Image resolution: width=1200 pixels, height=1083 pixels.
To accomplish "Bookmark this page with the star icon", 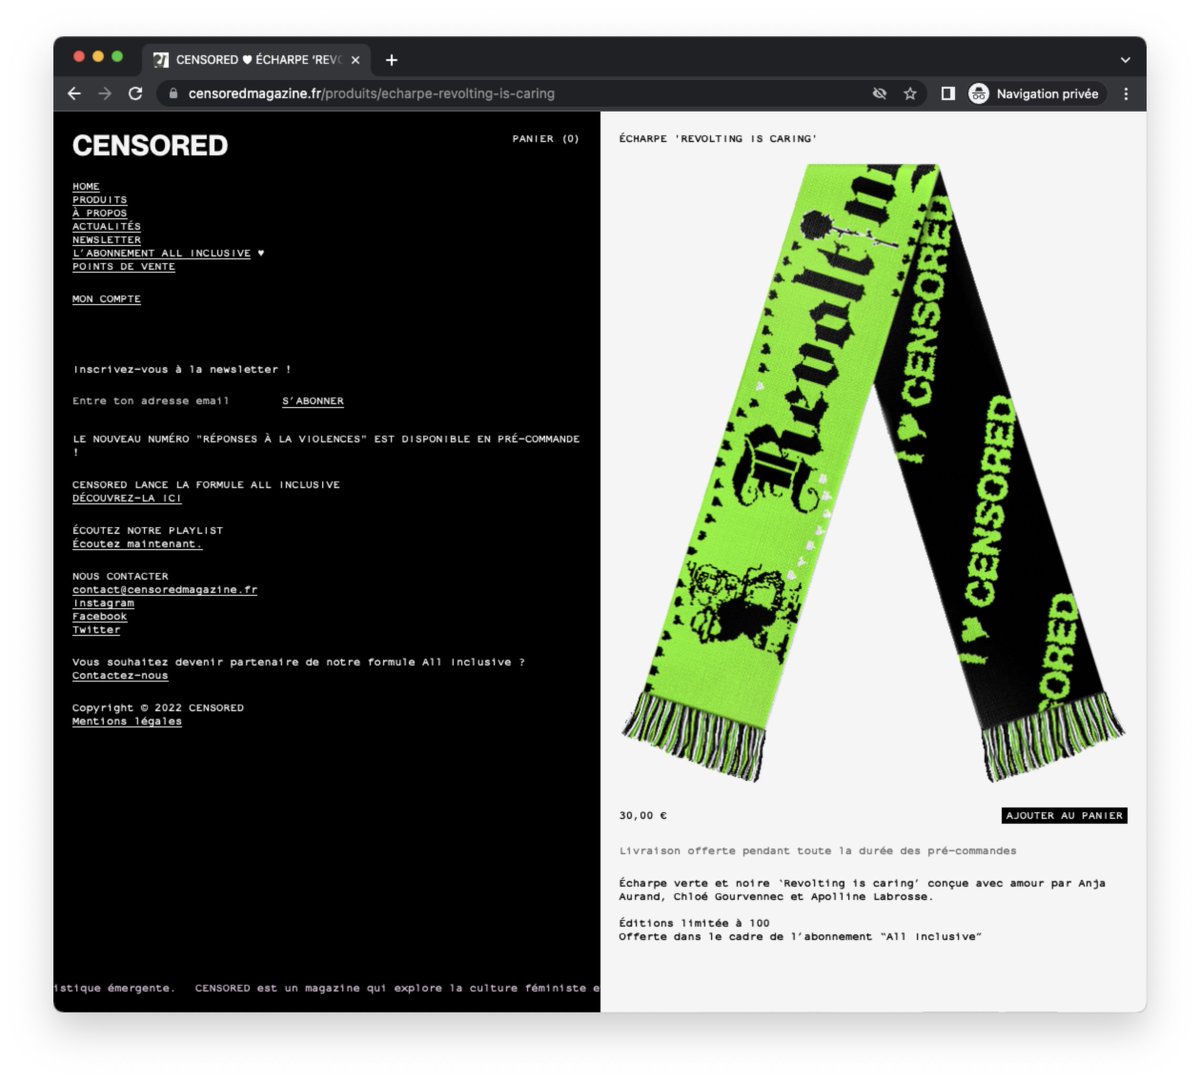I will point(910,93).
